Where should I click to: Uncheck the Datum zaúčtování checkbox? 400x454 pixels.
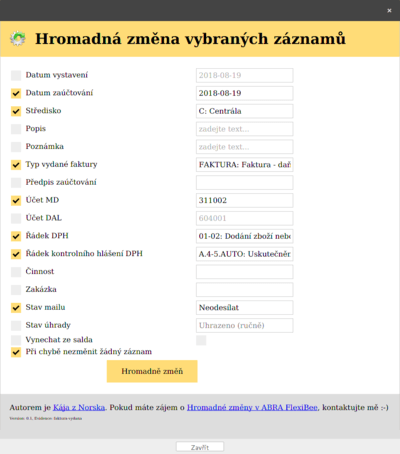pyautogui.click(x=16, y=93)
